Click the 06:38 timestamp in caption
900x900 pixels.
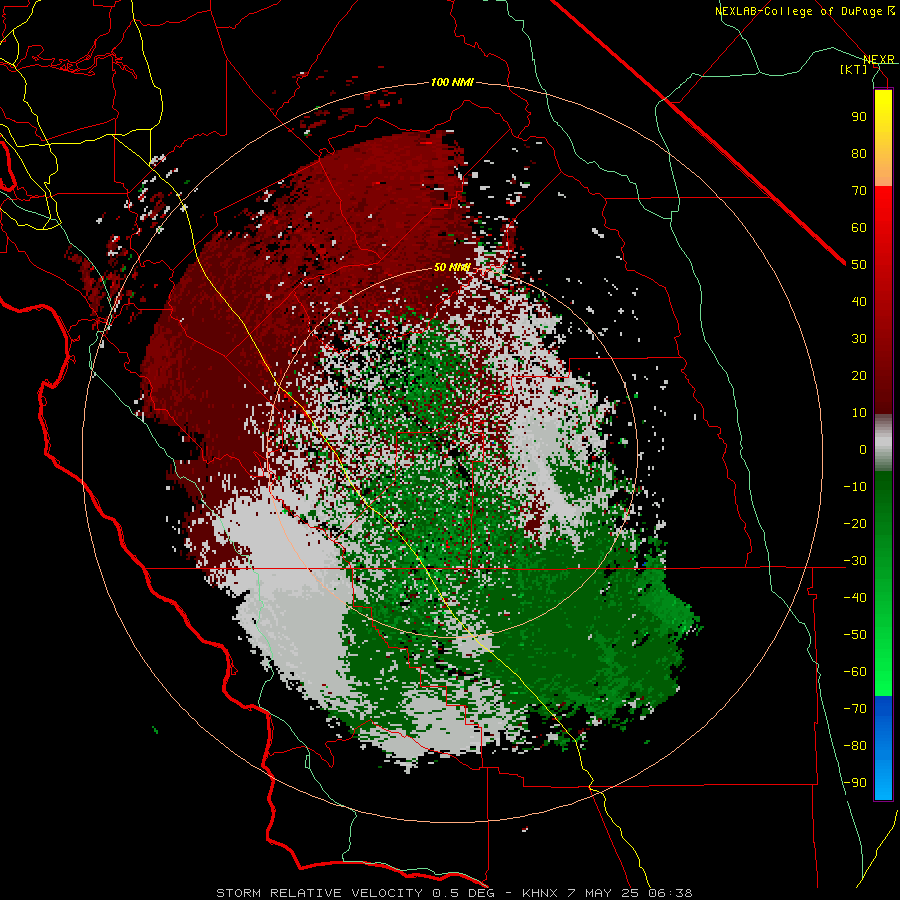(670, 893)
